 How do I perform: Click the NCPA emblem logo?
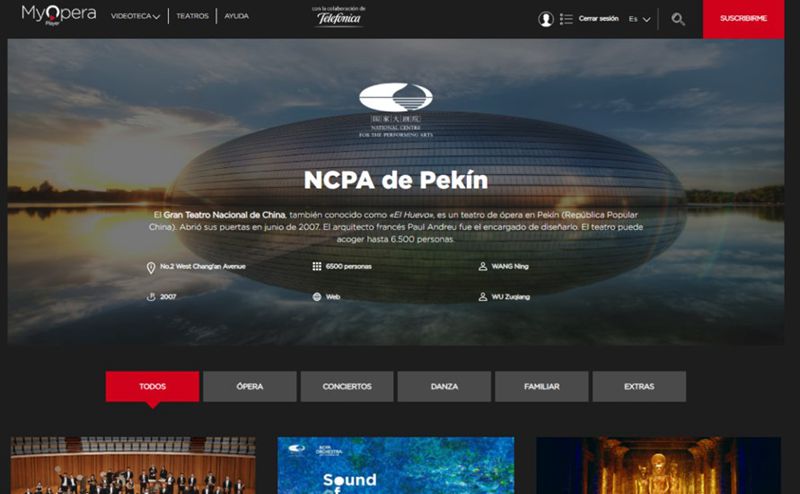click(396, 110)
